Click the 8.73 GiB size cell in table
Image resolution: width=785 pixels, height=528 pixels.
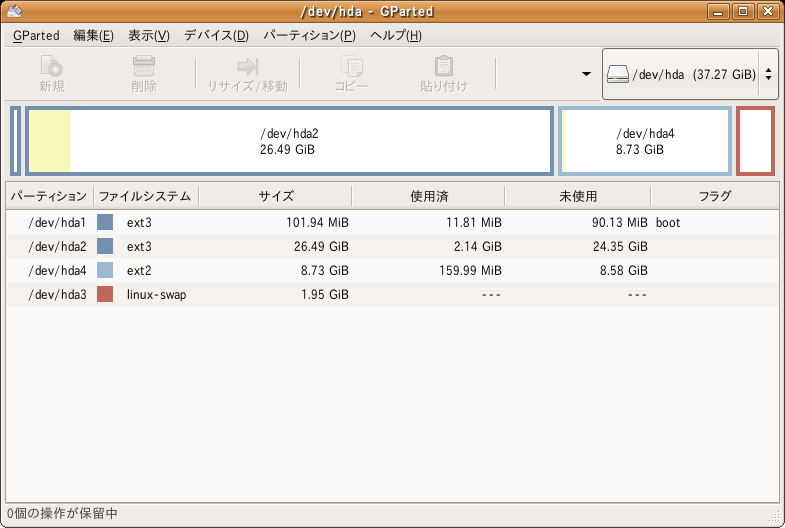(324, 270)
